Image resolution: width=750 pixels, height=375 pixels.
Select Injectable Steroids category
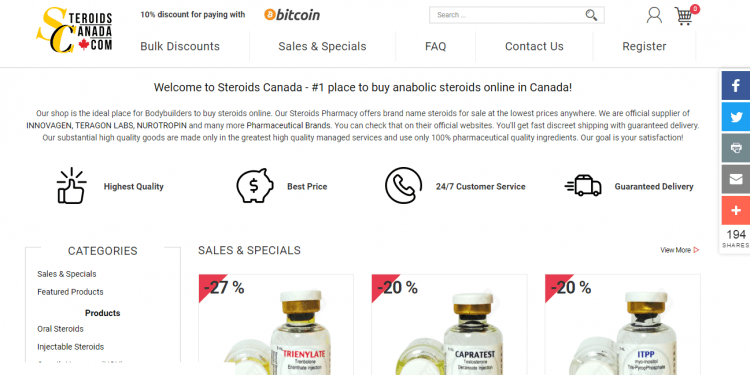tap(71, 347)
